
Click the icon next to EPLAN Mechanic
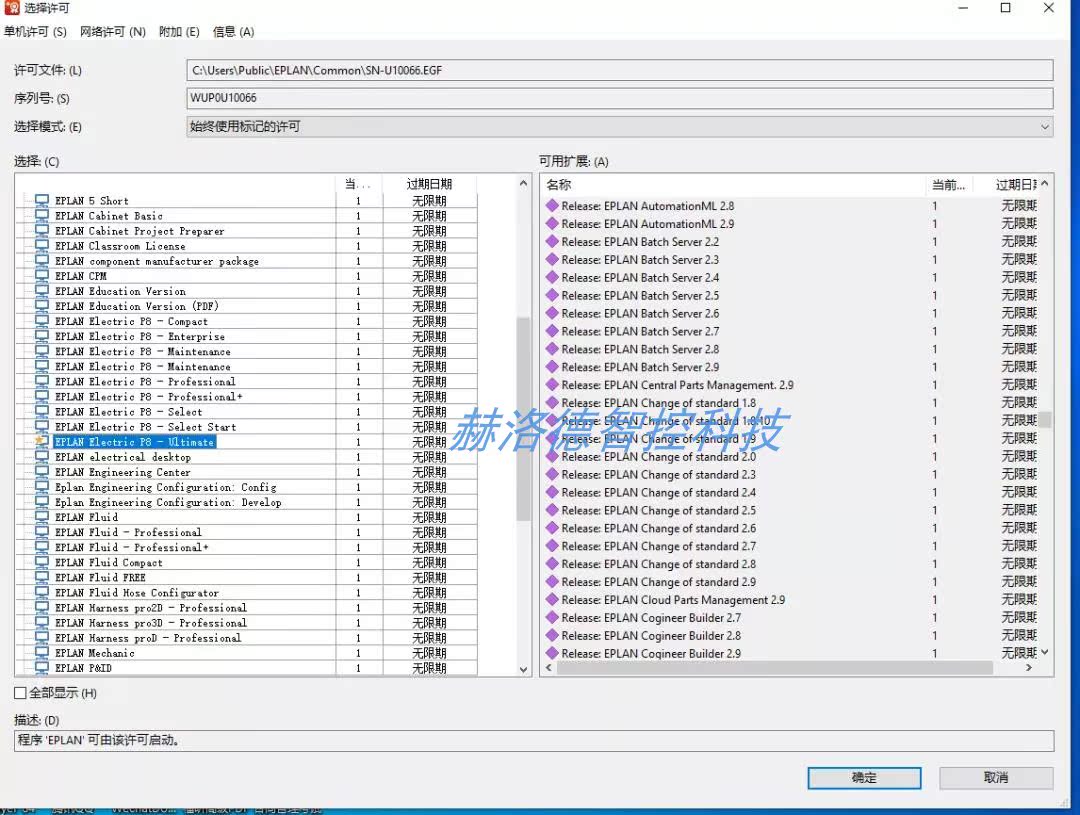pos(42,652)
